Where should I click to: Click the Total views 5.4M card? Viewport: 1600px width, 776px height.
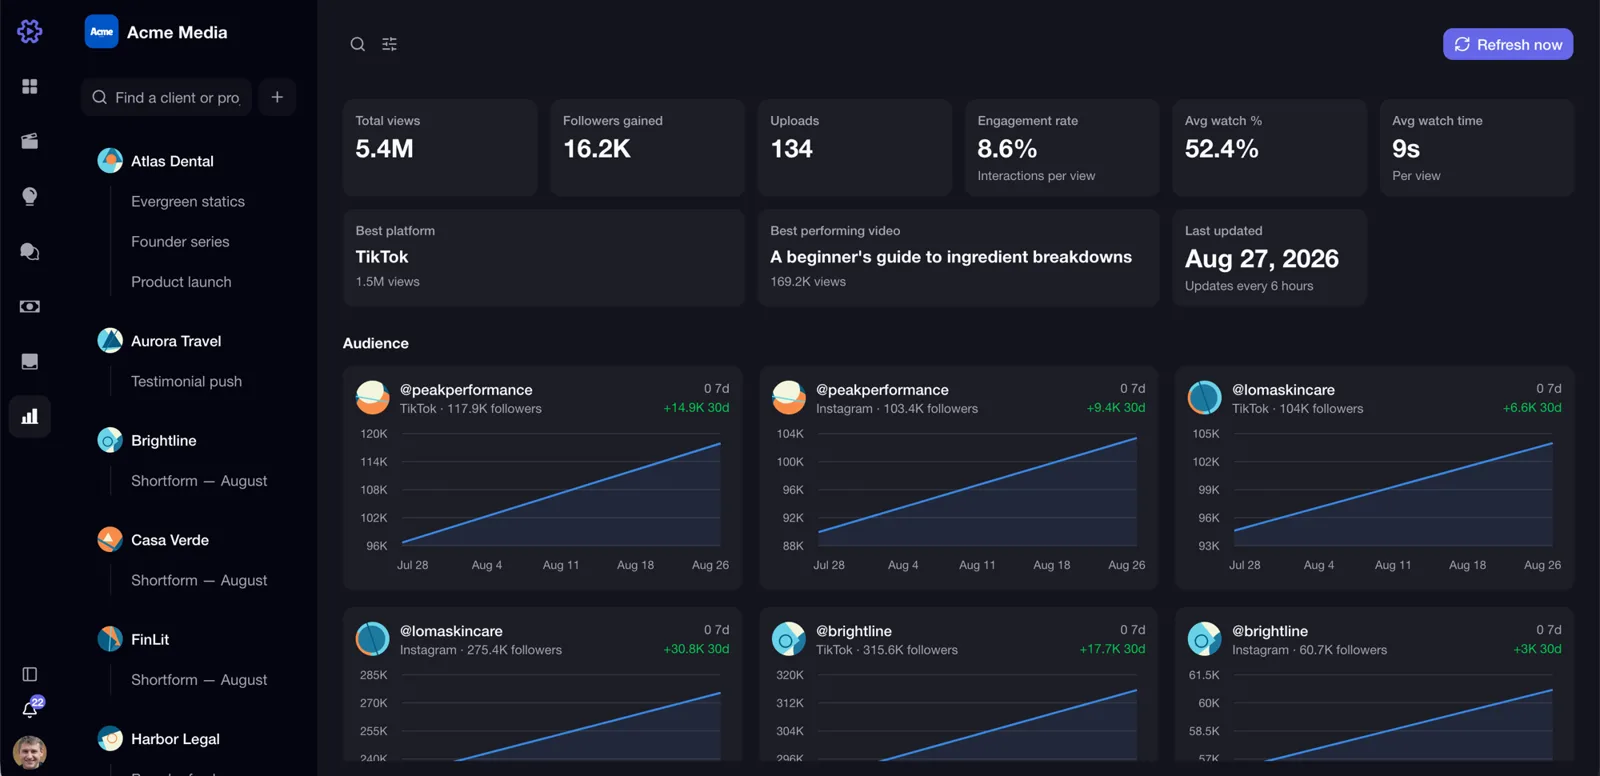440,148
